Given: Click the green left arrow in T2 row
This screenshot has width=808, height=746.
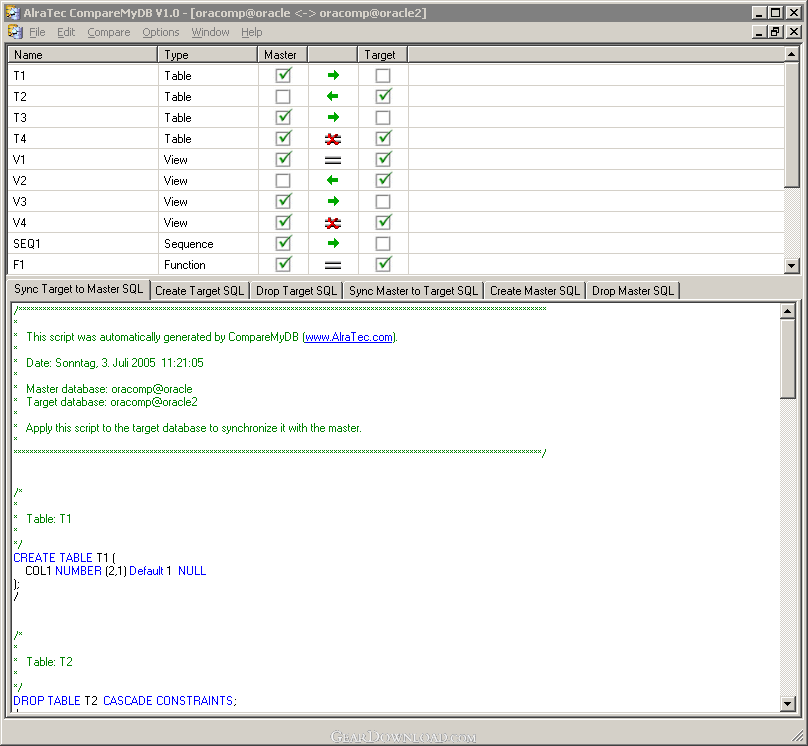Looking at the screenshot, I should 333,96.
